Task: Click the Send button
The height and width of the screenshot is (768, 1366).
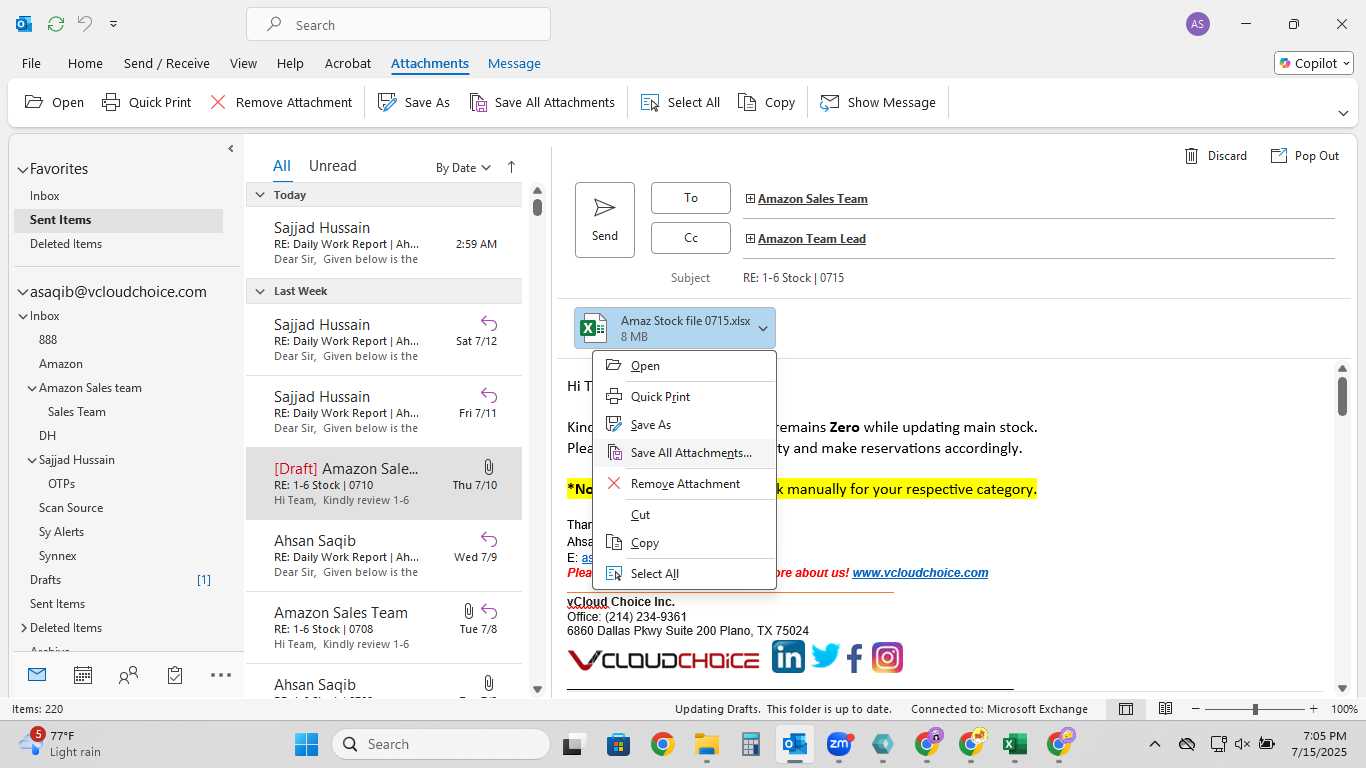Action: click(x=605, y=220)
